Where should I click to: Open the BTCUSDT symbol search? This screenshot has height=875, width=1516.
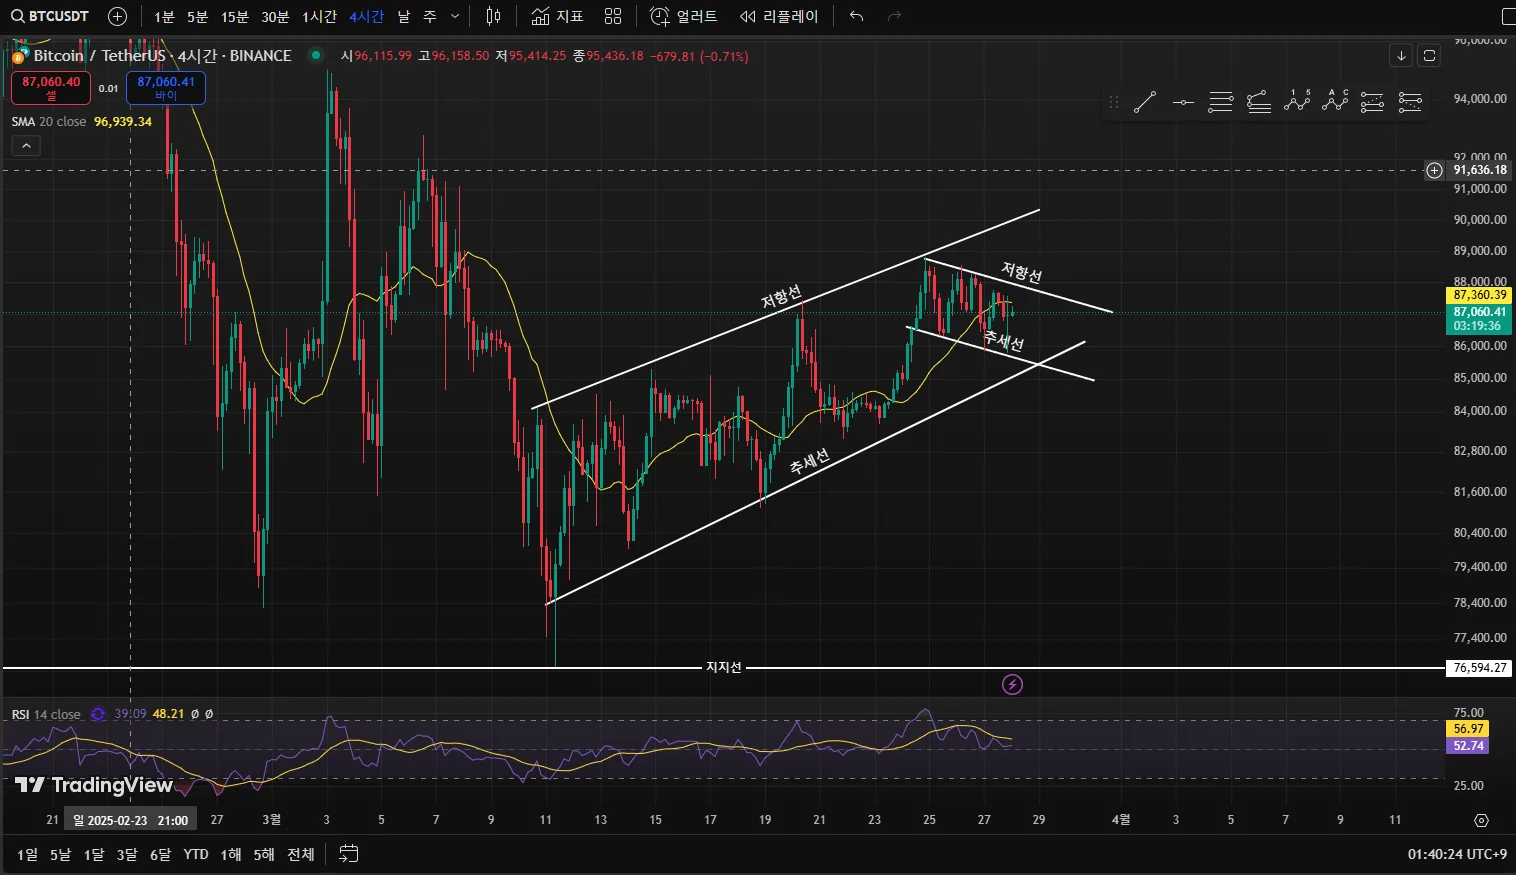click(x=50, y=16)
